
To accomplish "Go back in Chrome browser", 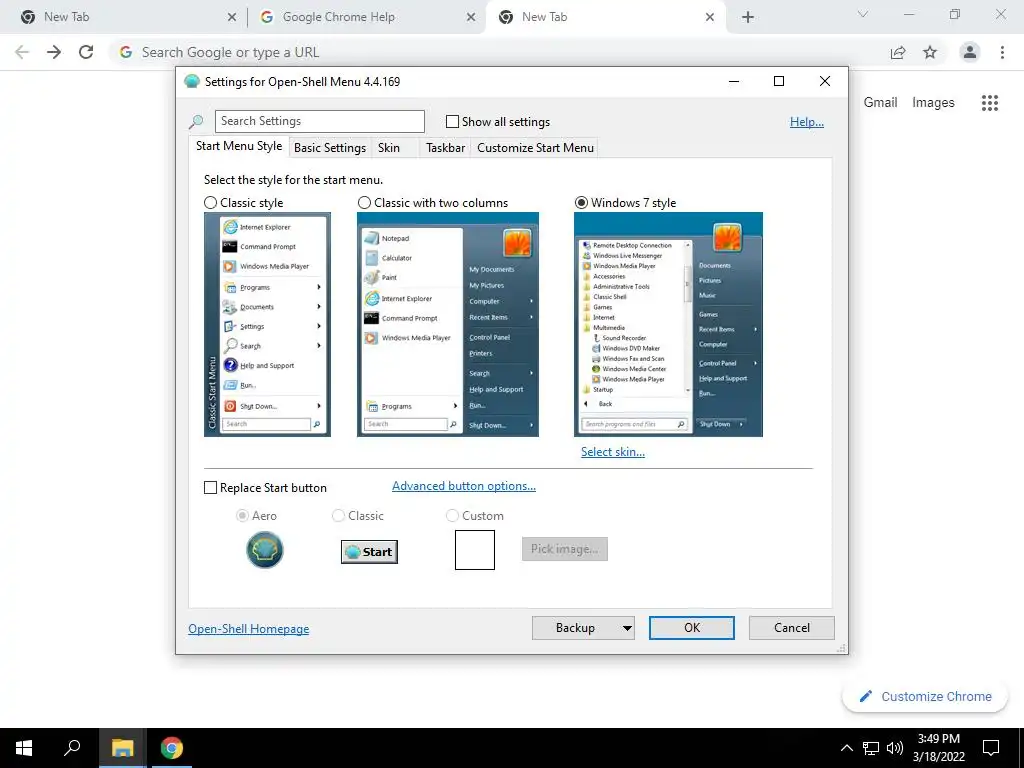I will point(22,52).
